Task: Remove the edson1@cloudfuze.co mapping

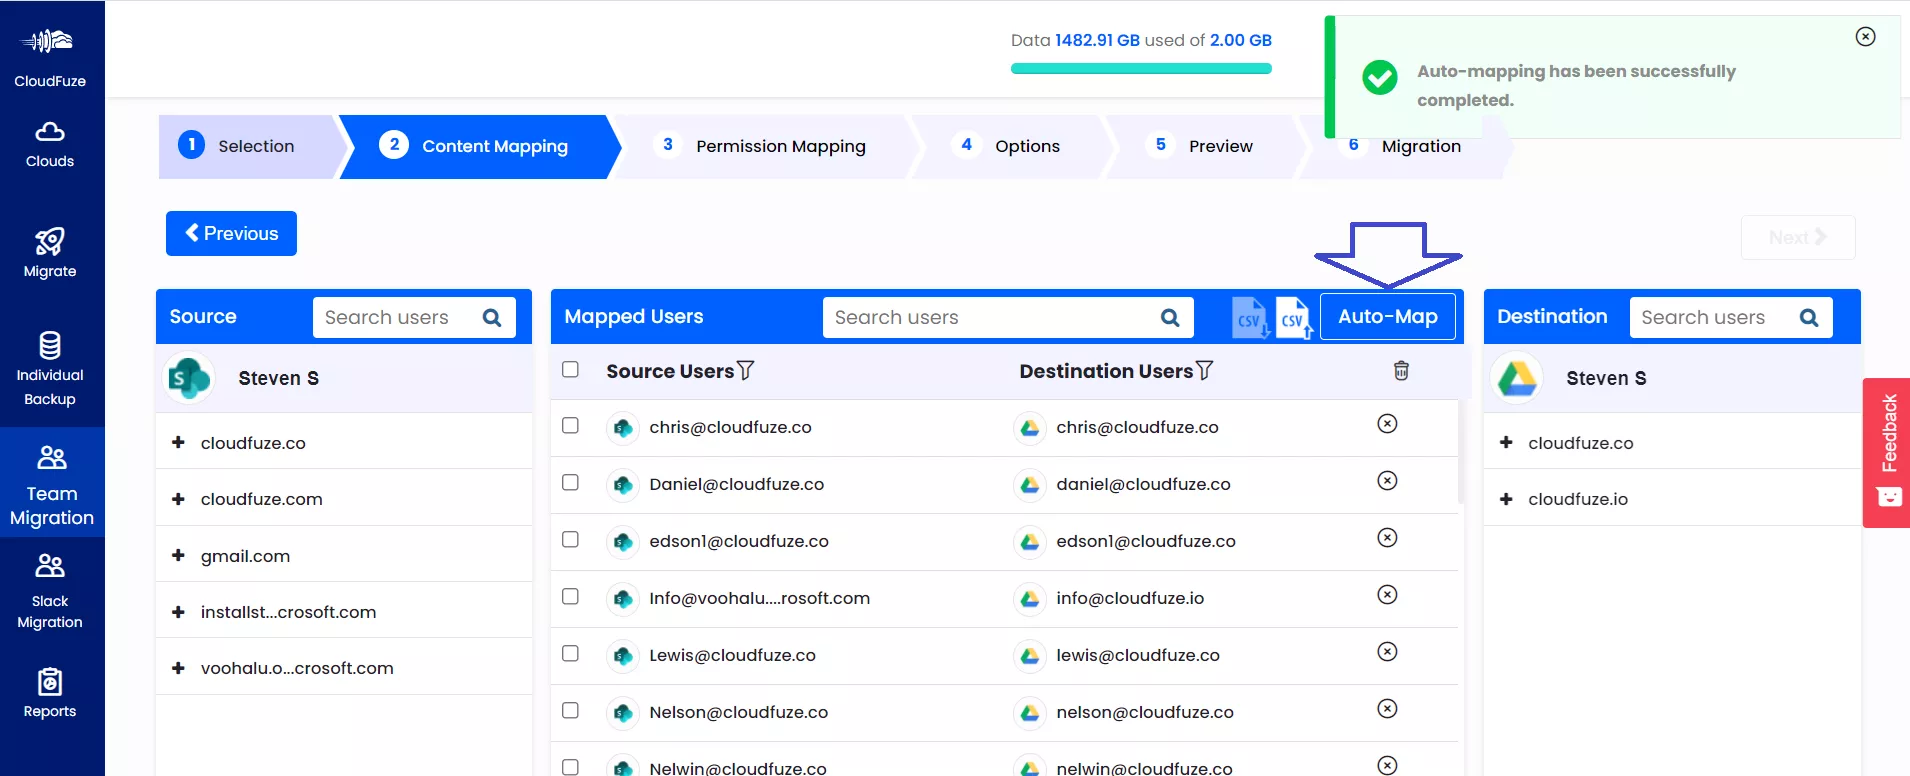Action: coord(1387,538)
